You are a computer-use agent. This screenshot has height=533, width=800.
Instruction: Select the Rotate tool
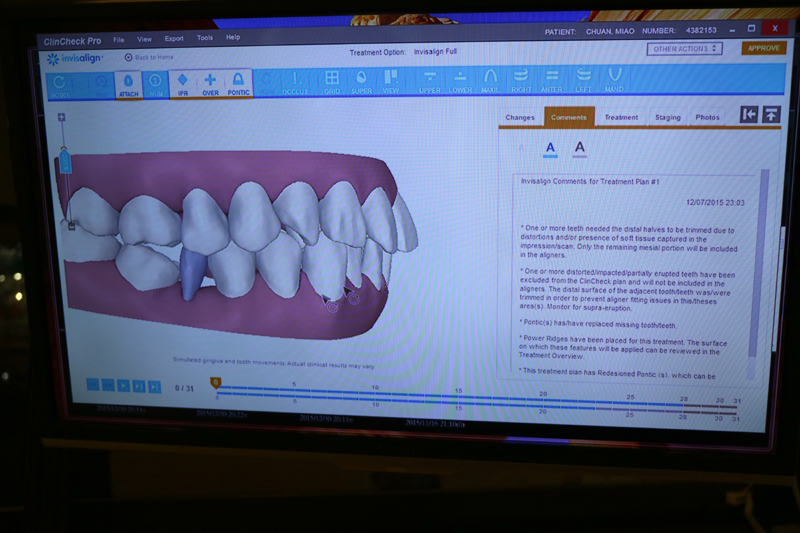click(60, 86)
